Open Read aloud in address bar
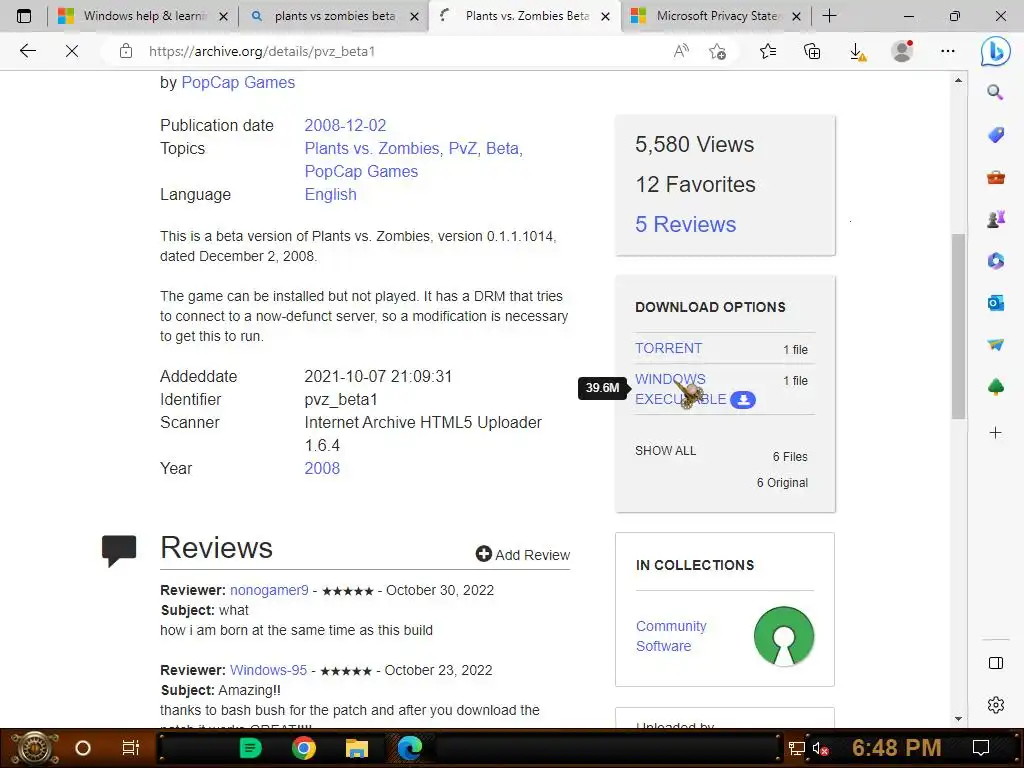The height and width of the screenshot is (768, 1024). [681, 51]
